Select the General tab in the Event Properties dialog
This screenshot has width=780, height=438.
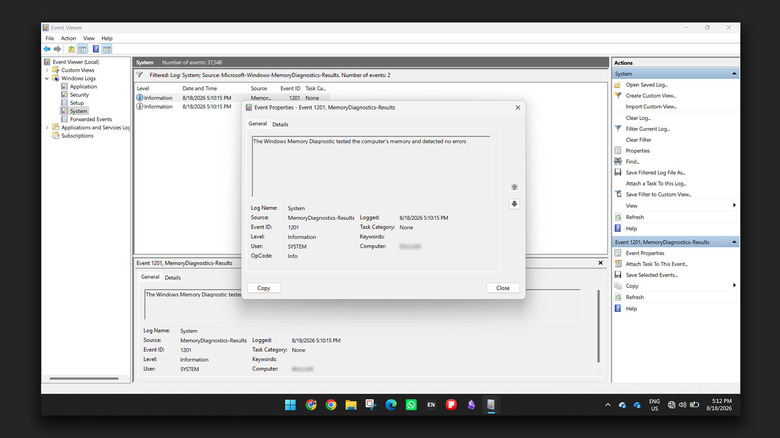point(258,123)
